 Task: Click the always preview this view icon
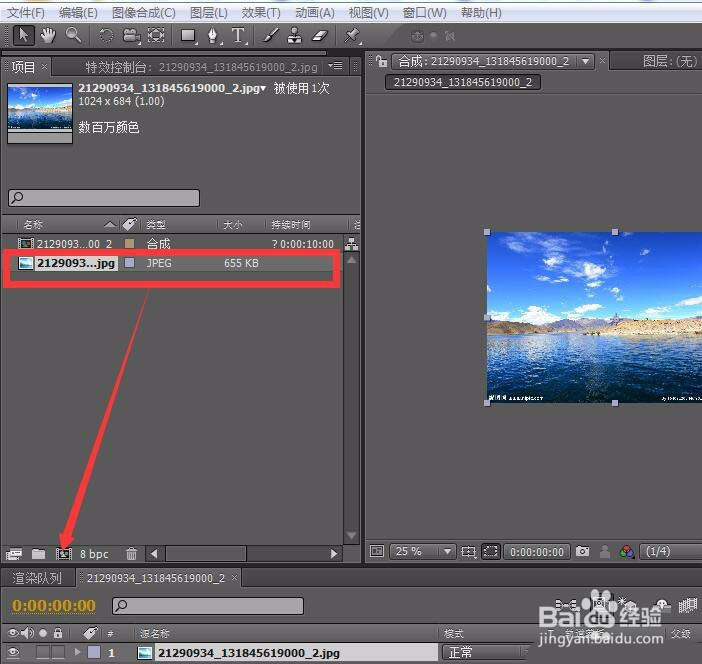(x=377, y=551)
